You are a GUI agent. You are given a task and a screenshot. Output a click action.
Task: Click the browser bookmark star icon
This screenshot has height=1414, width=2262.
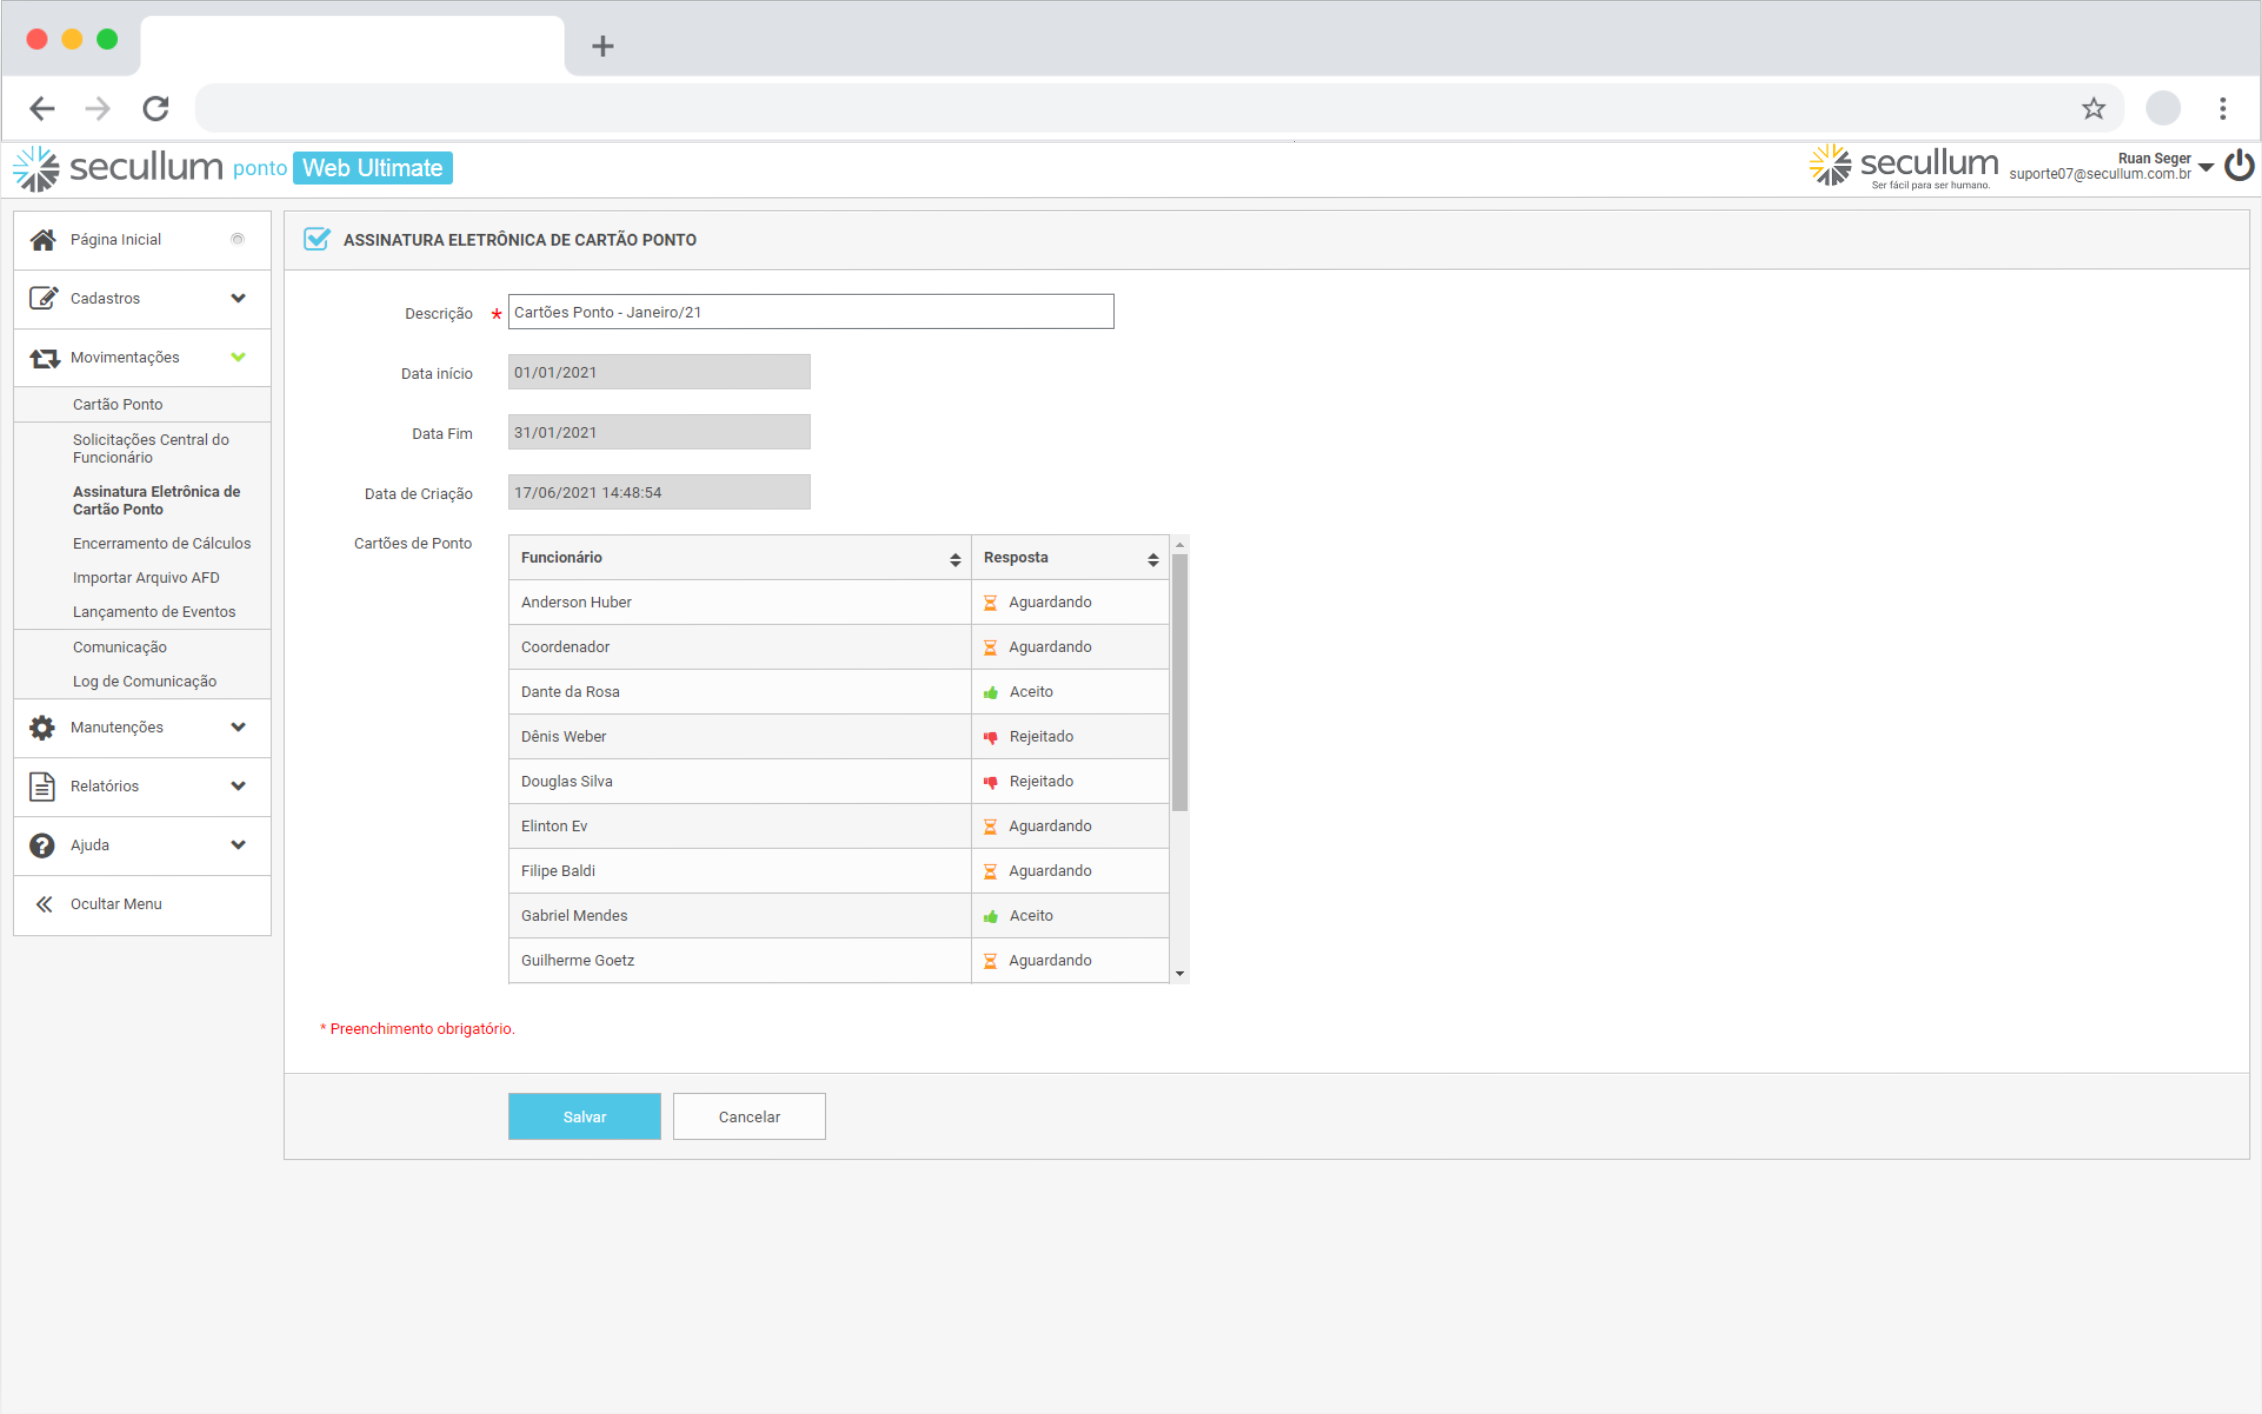point(2093,108)
